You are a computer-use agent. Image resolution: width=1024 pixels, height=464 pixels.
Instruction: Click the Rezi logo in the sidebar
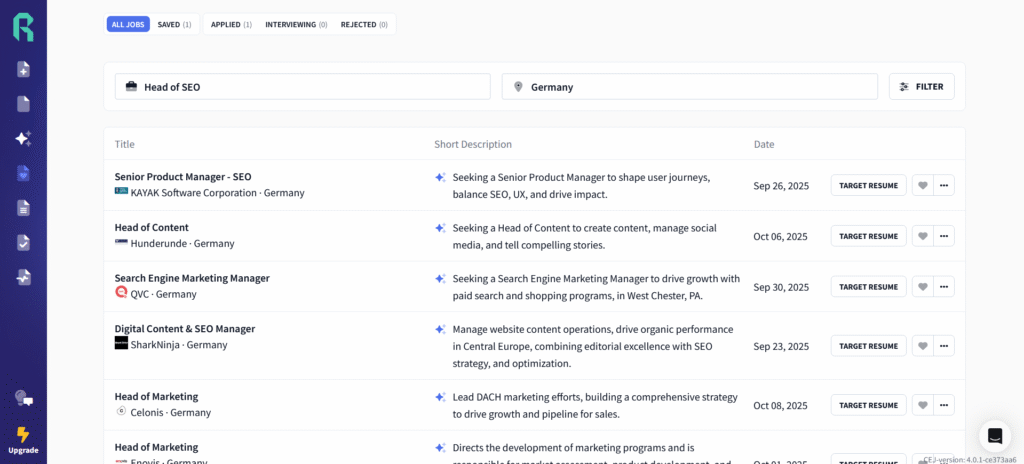click(23, 27)
